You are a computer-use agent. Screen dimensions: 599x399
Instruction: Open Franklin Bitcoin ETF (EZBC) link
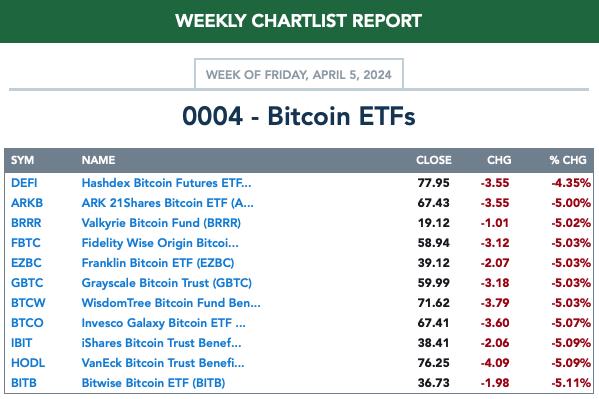pyautogui.click(x=157, y=263)
